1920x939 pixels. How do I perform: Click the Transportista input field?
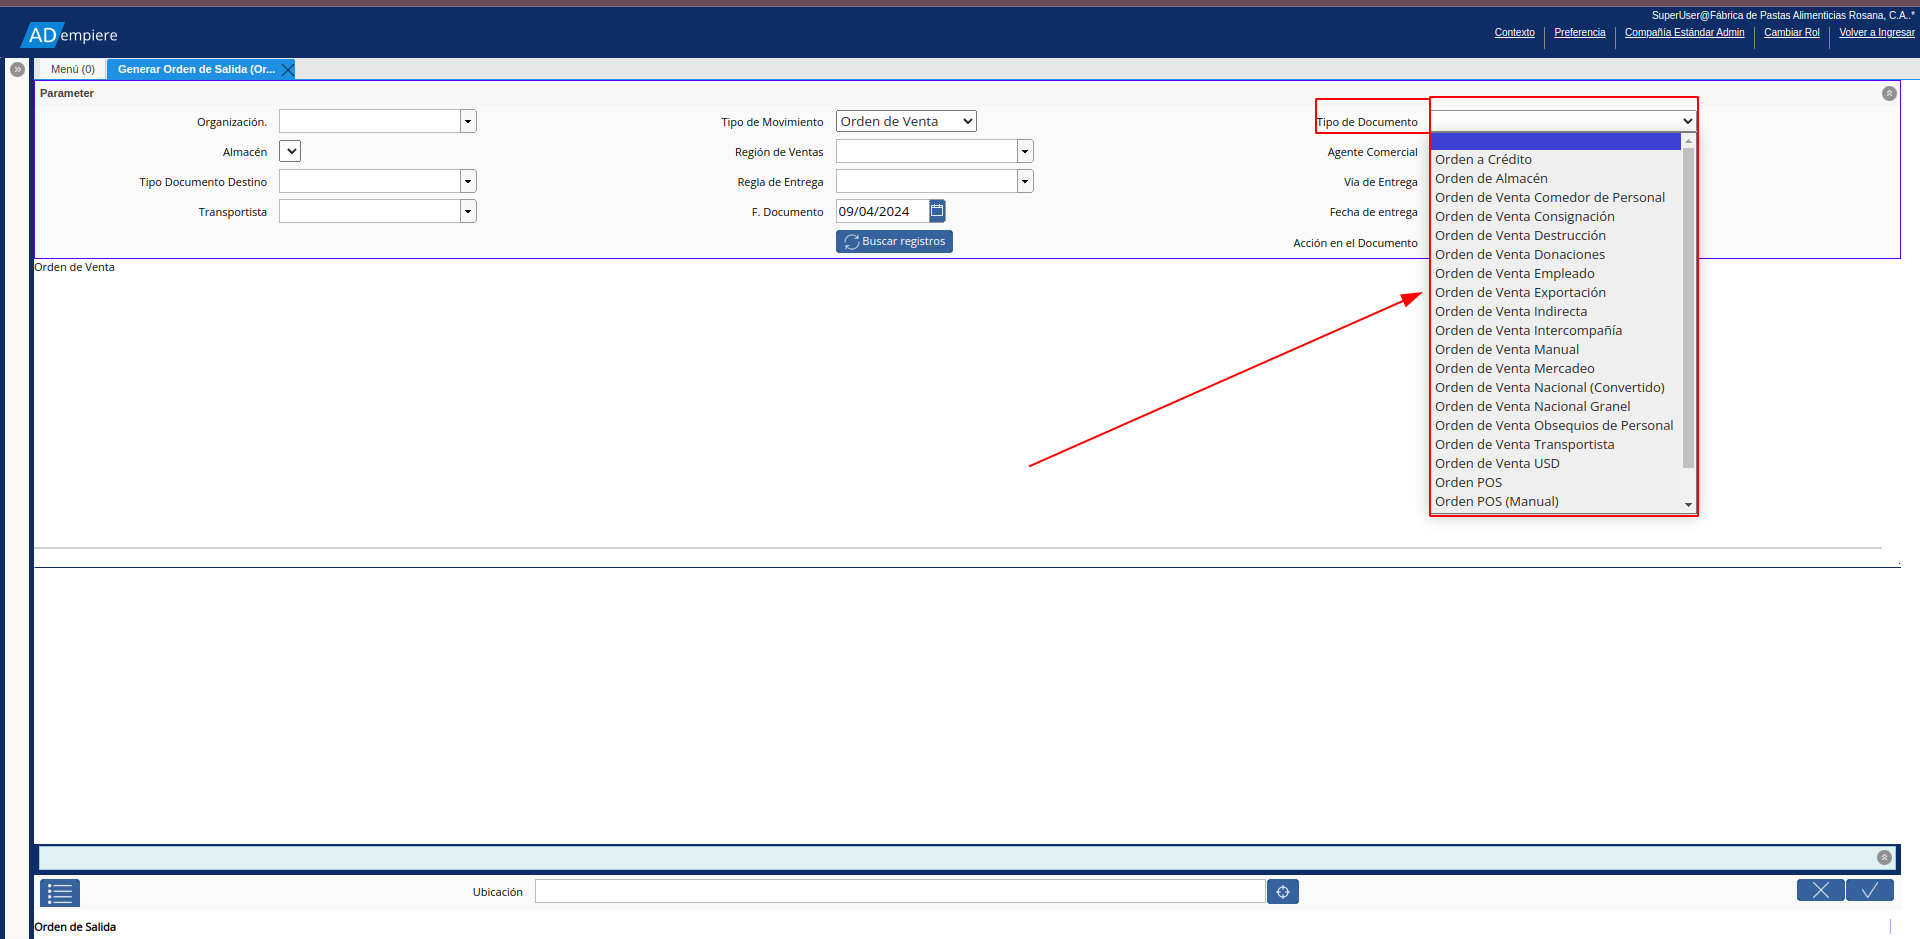click(x=369, y=211)
